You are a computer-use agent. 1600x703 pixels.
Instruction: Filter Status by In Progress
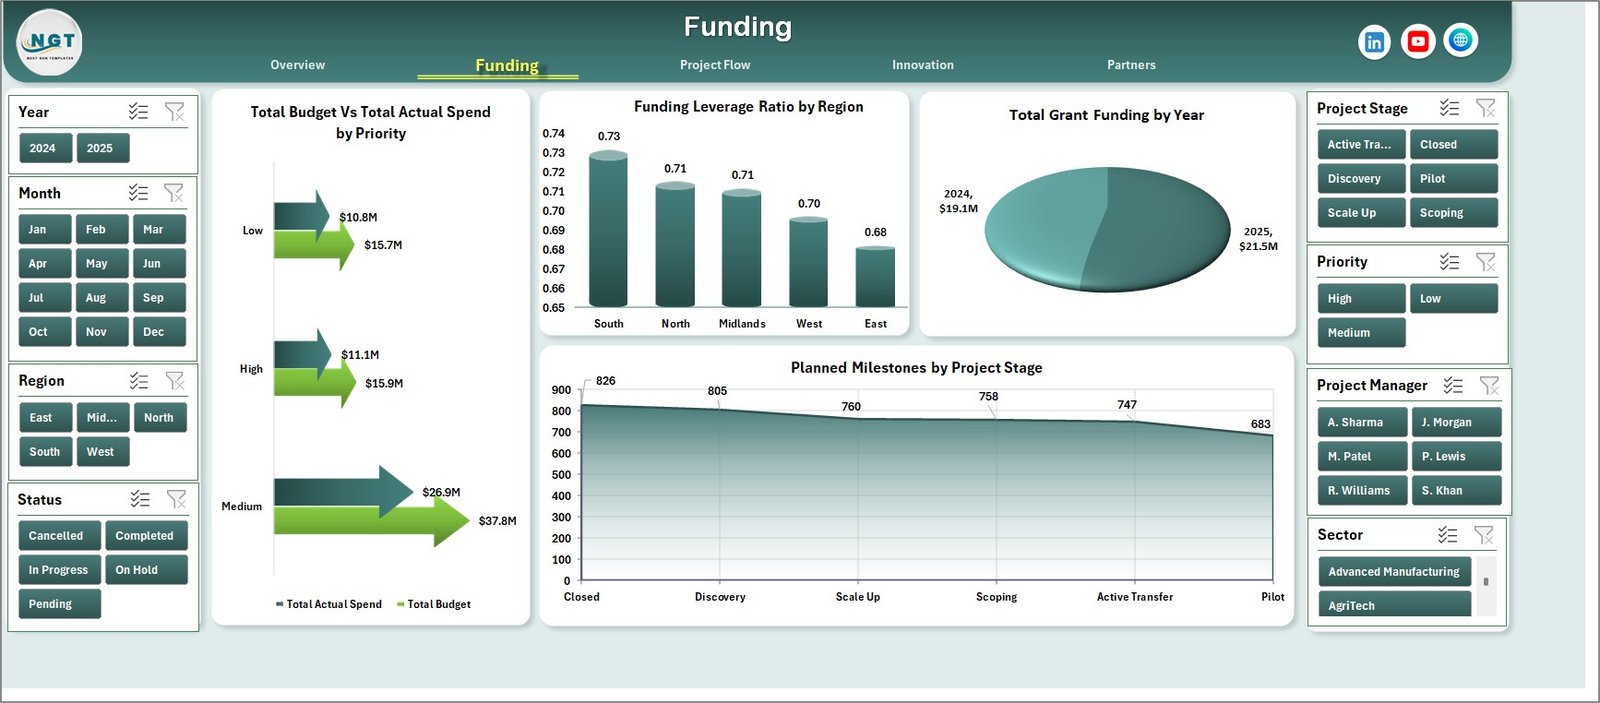59,569
